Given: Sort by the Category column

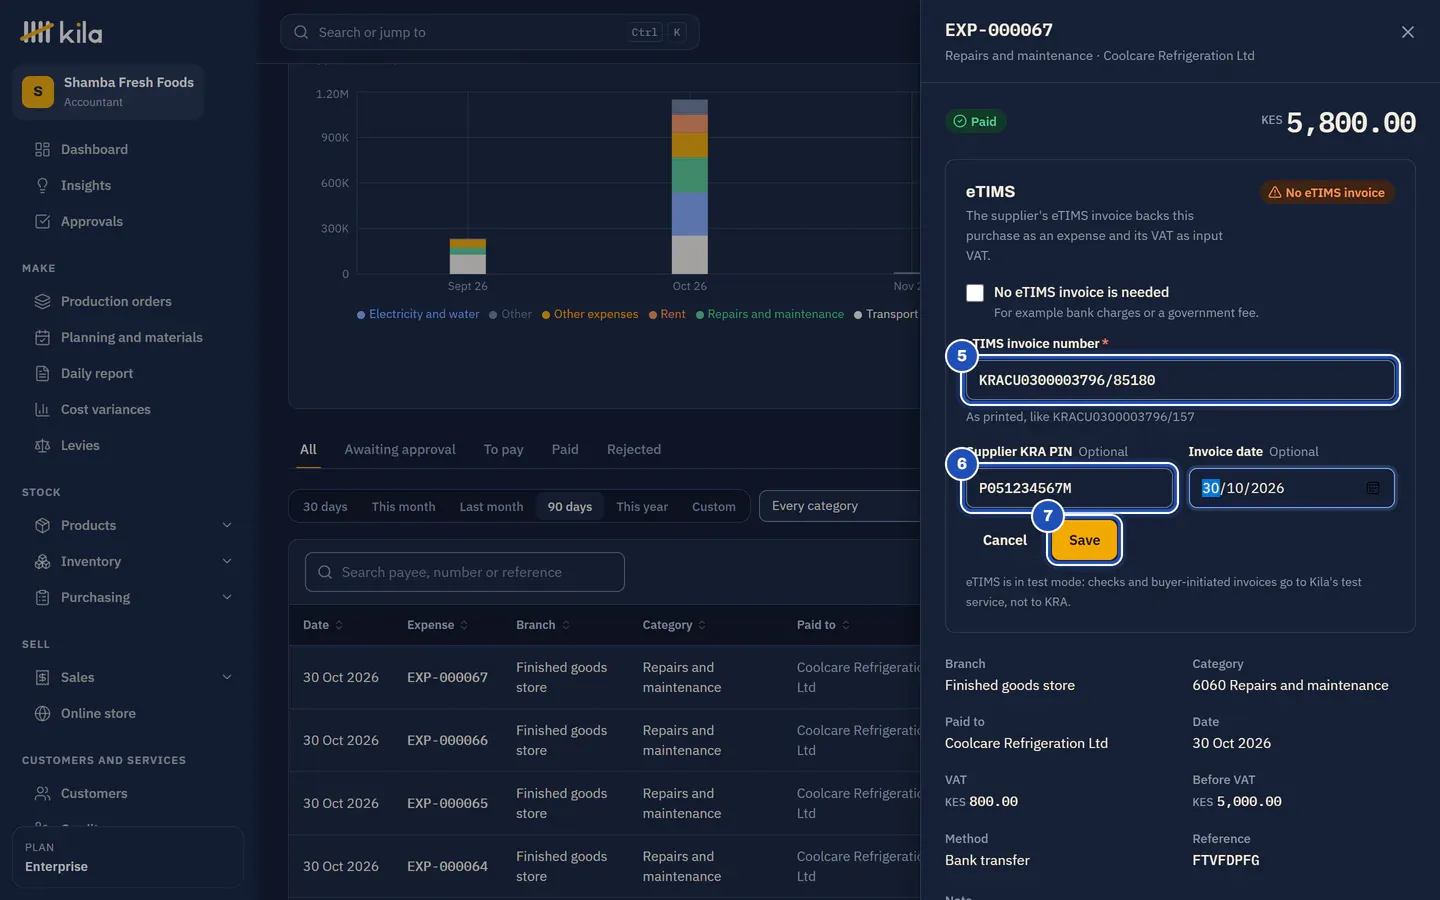Looking at the screenshot, I should (674, 625).
